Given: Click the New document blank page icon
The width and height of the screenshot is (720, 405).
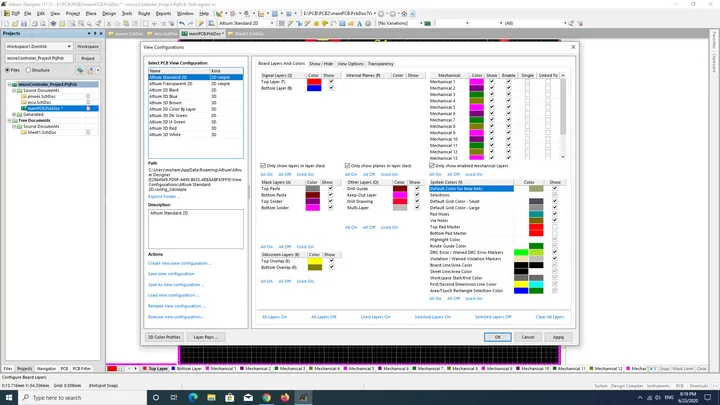Looking at the screenshot, I should coord(6,23).
